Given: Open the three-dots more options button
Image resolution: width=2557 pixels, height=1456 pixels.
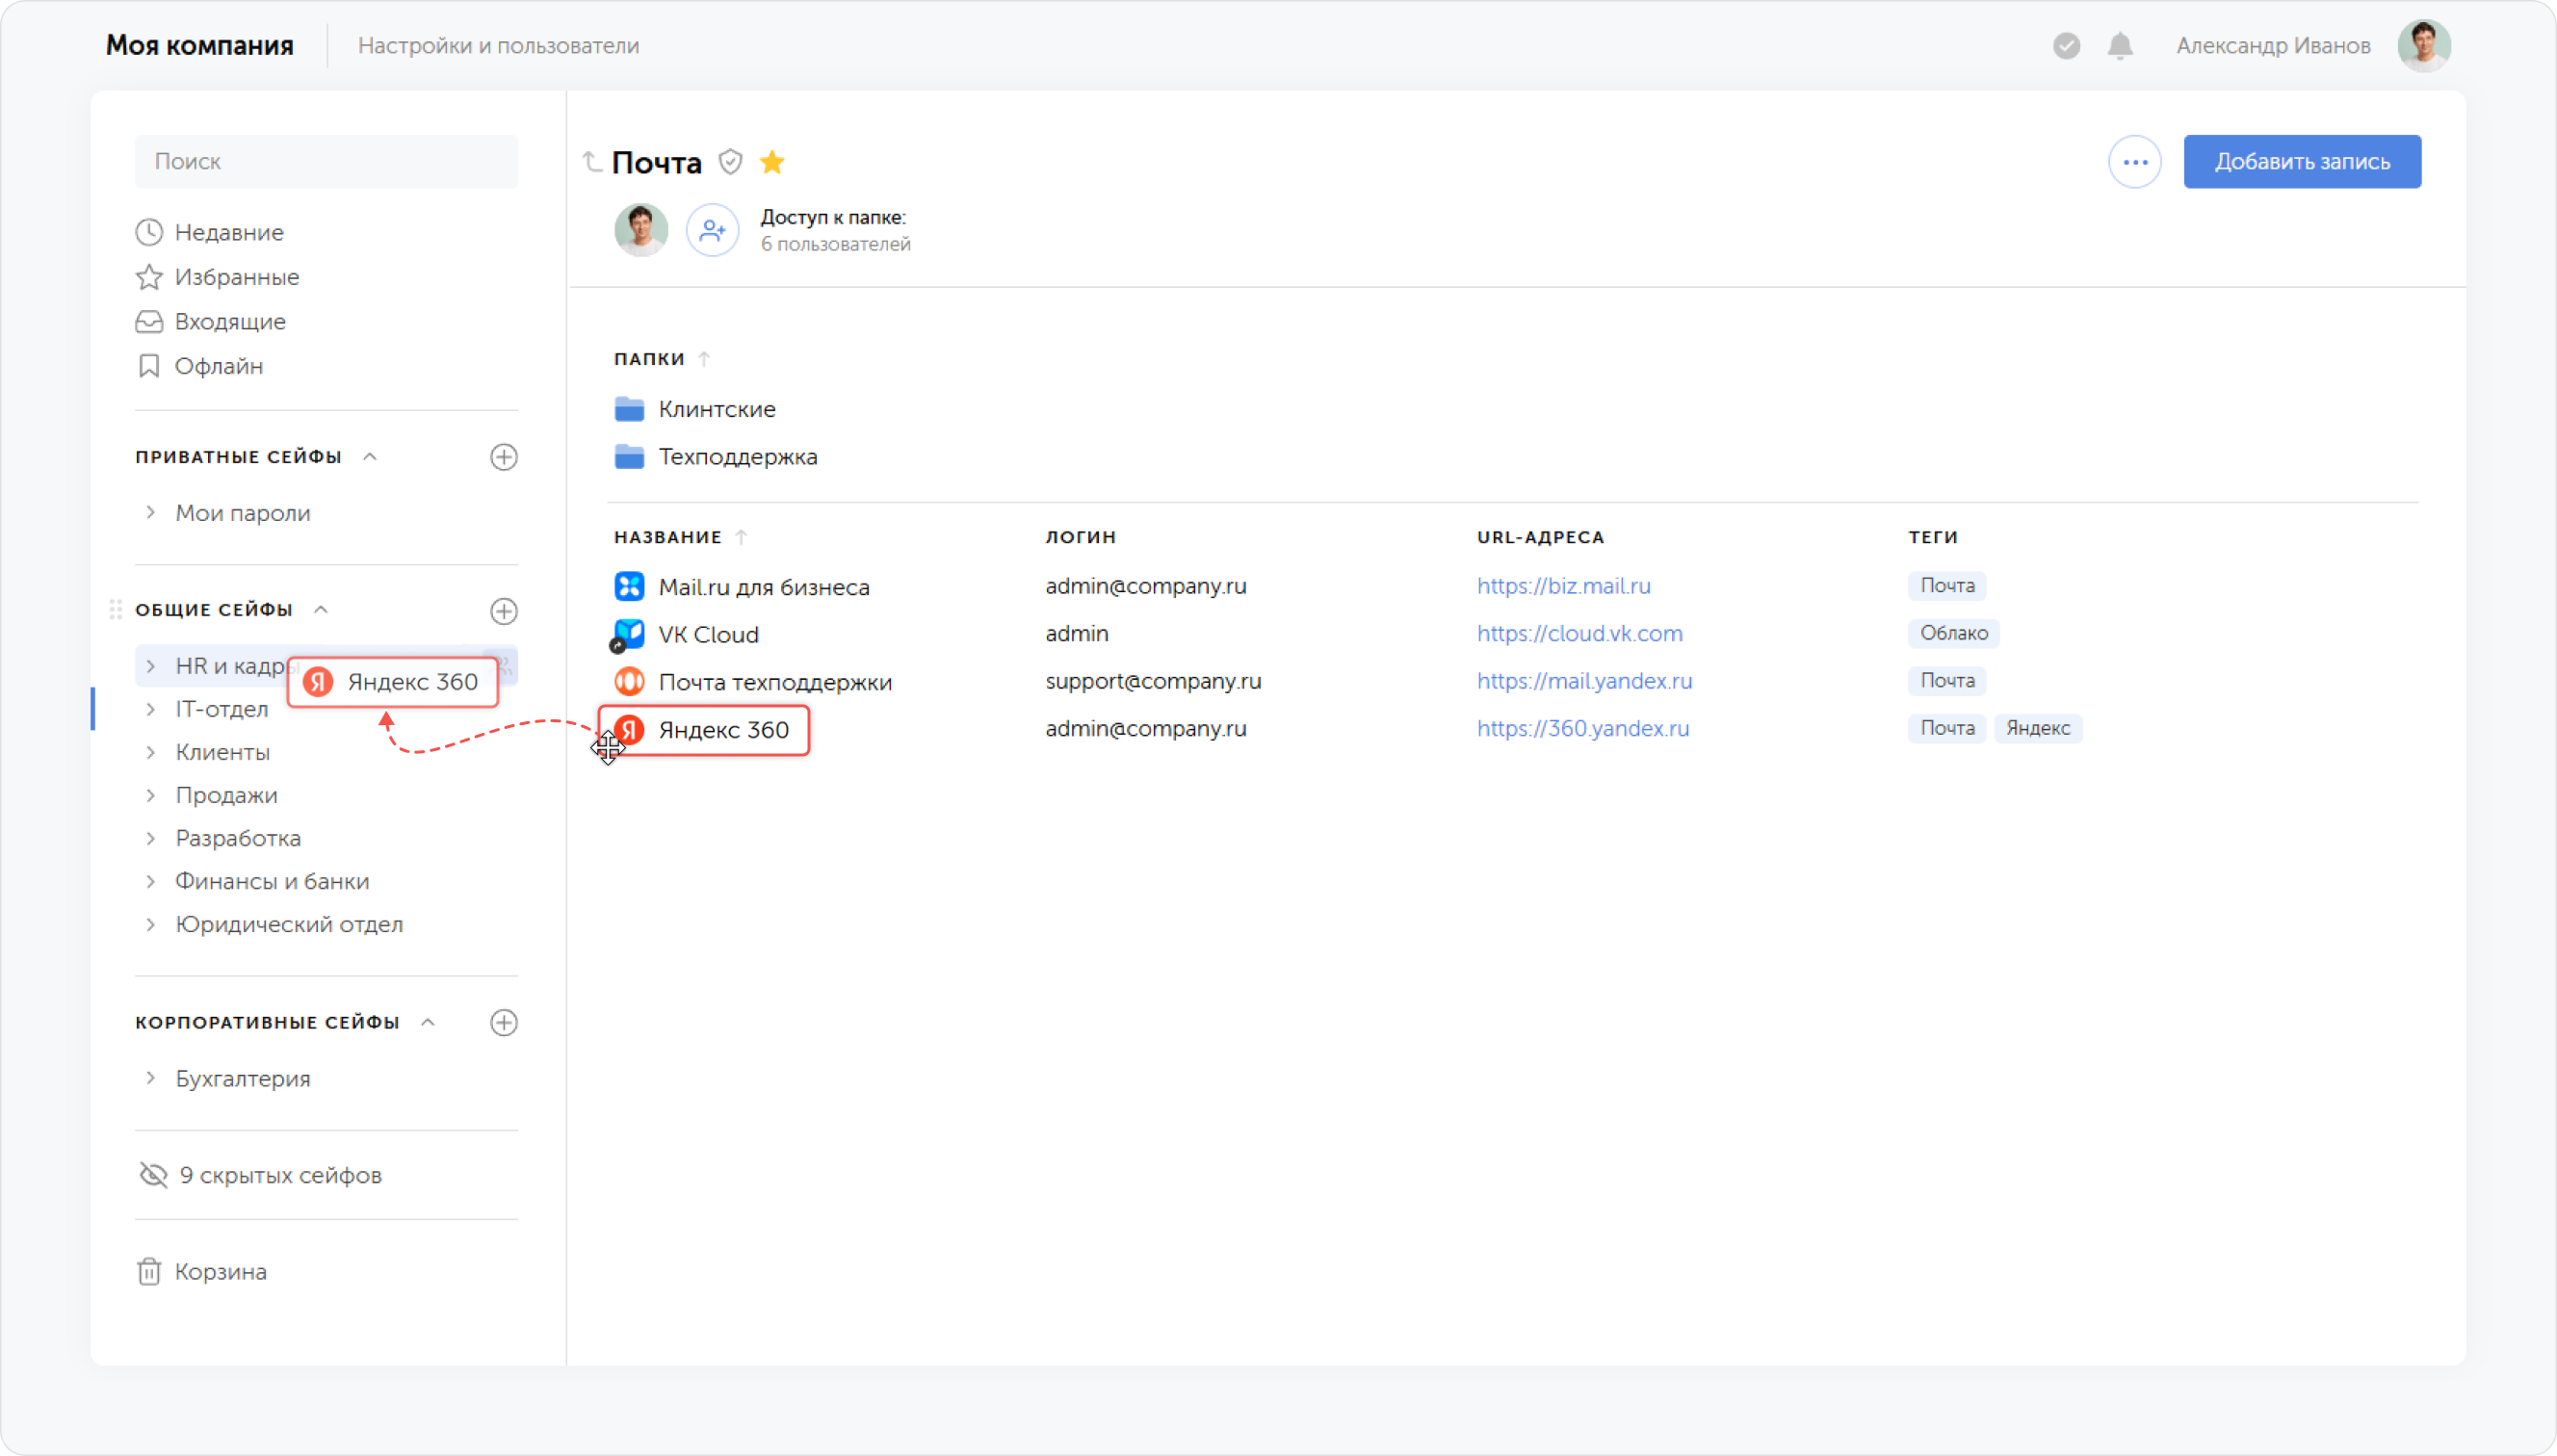Looking at the screenshot, I should [2135, 162].
